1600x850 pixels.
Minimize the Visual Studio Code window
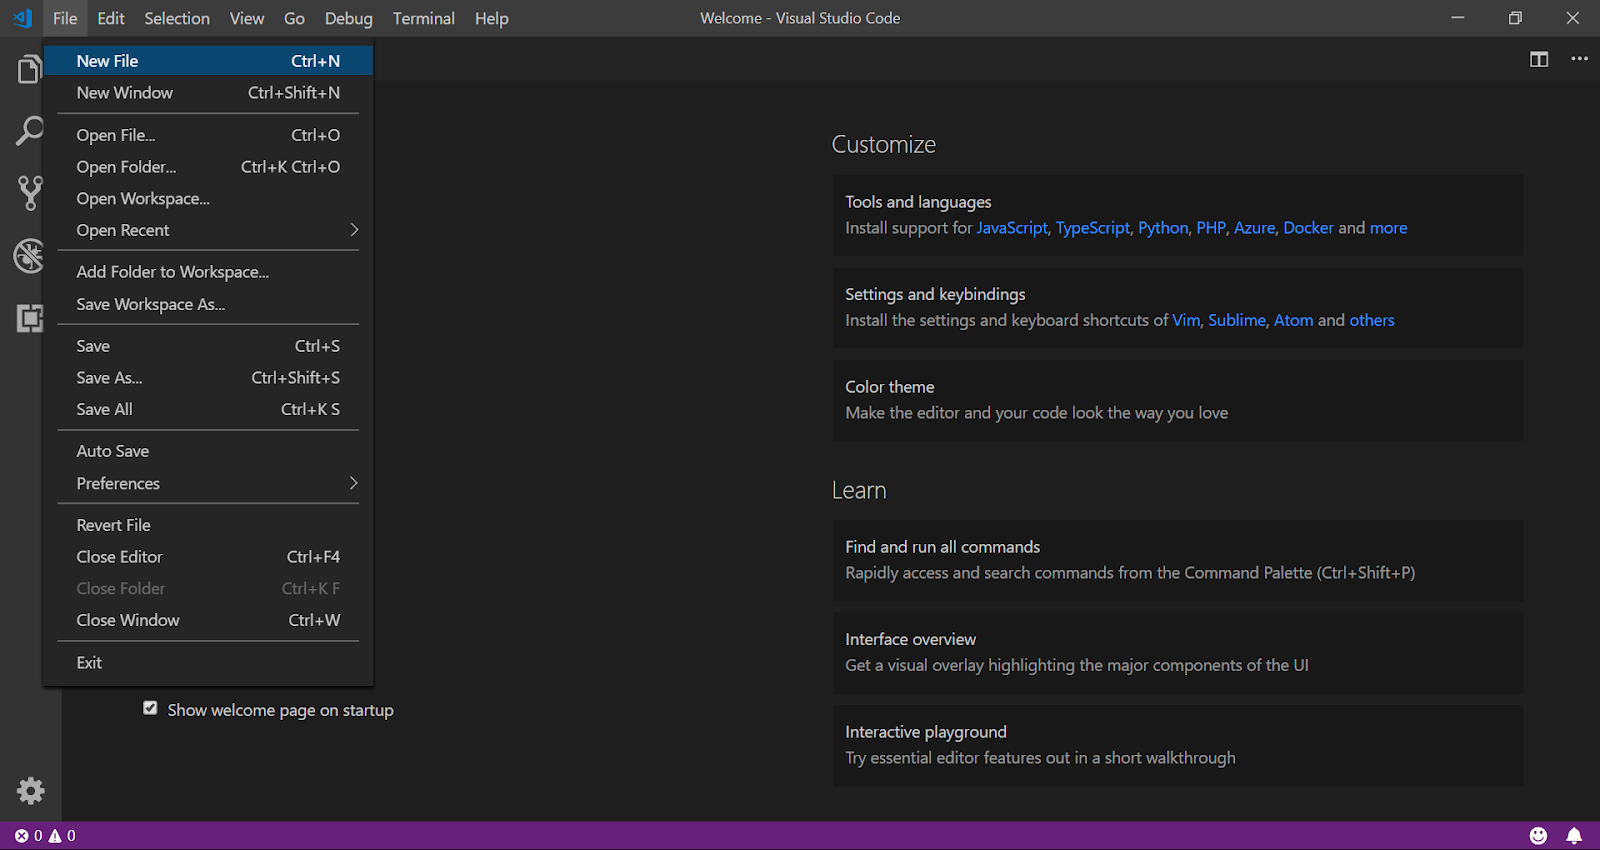(1458, 18)
